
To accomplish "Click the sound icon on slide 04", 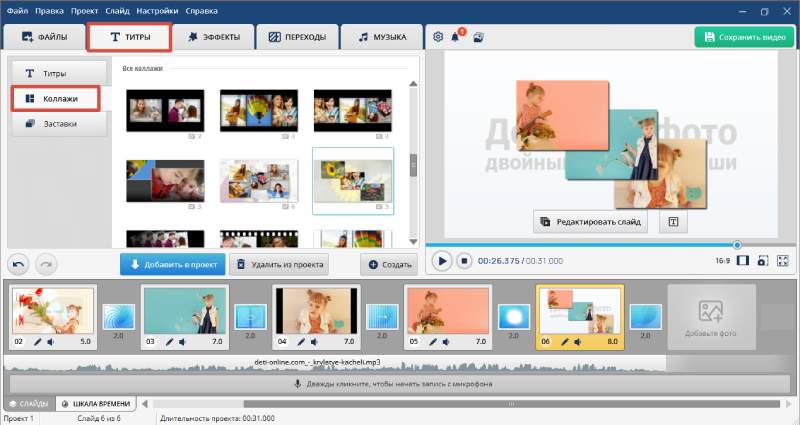I will pyautogui.click(x=314, y=341).
